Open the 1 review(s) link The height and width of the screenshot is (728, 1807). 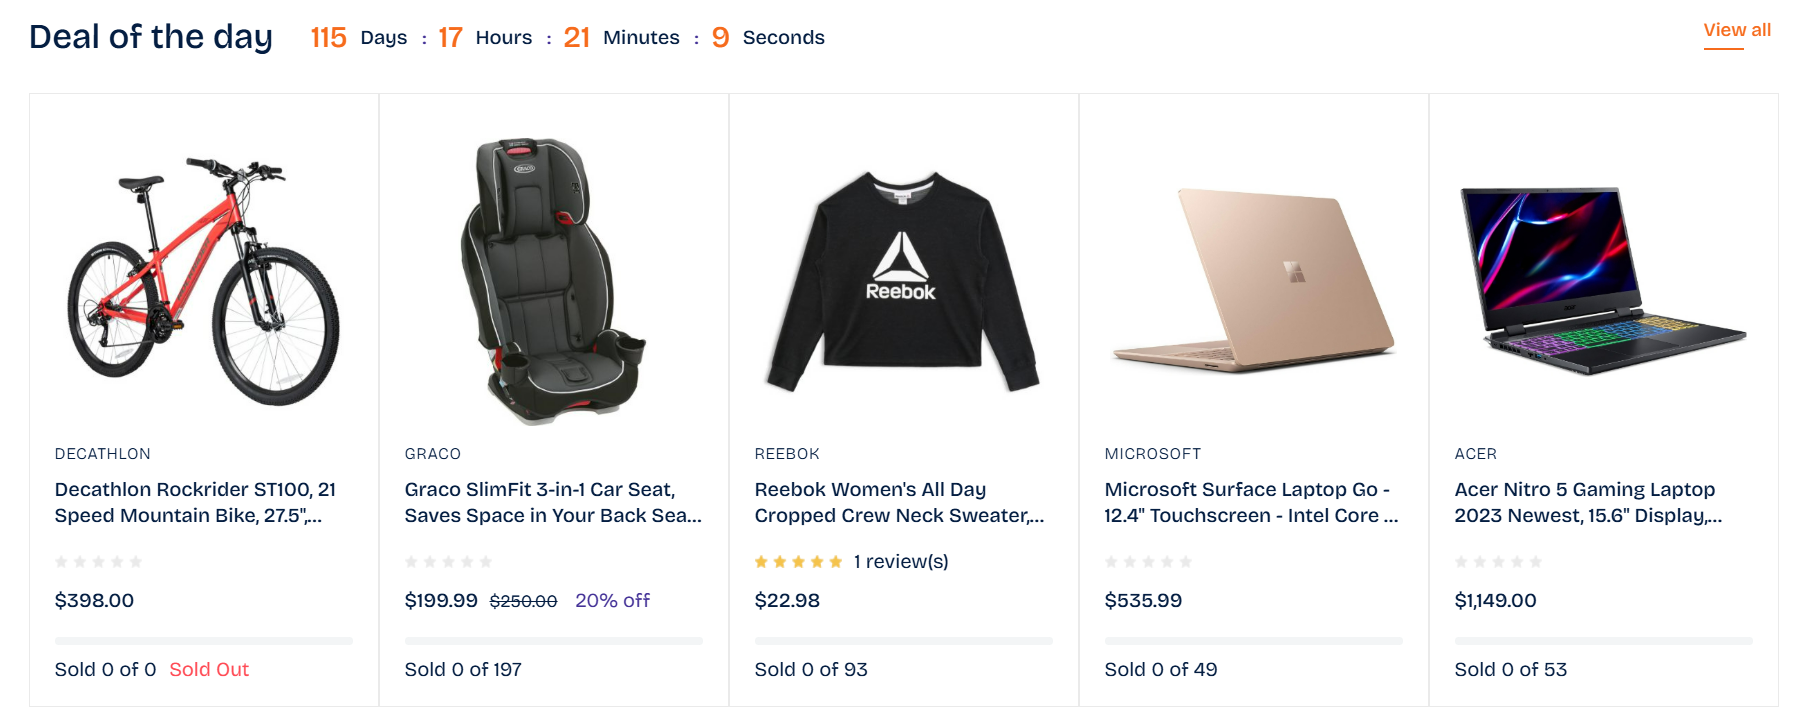click(x=901, y=562)
